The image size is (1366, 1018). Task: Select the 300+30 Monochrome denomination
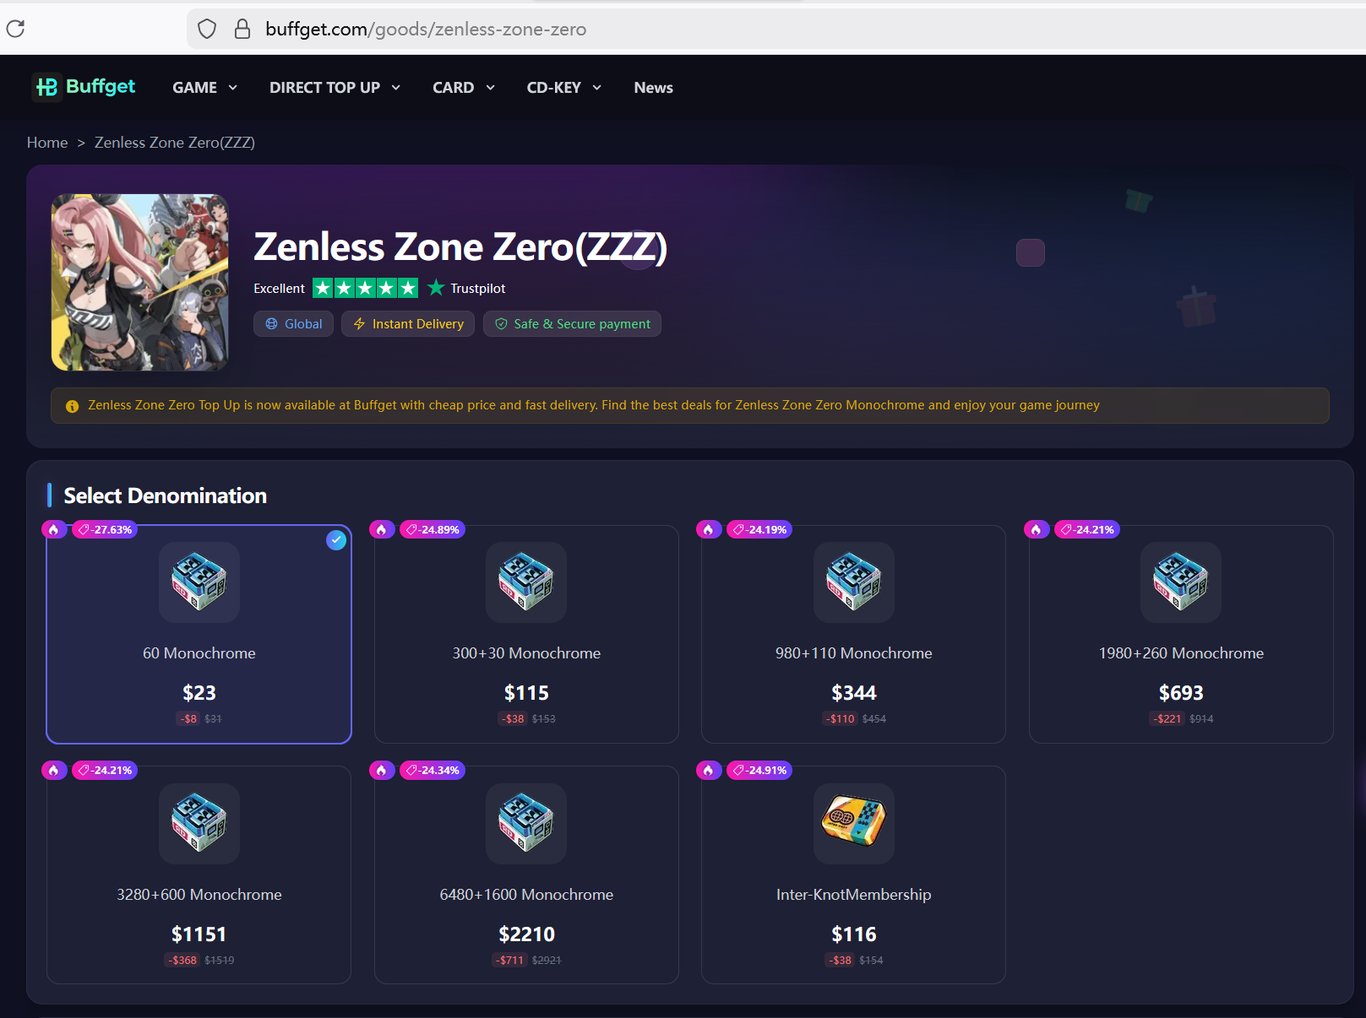526,634
